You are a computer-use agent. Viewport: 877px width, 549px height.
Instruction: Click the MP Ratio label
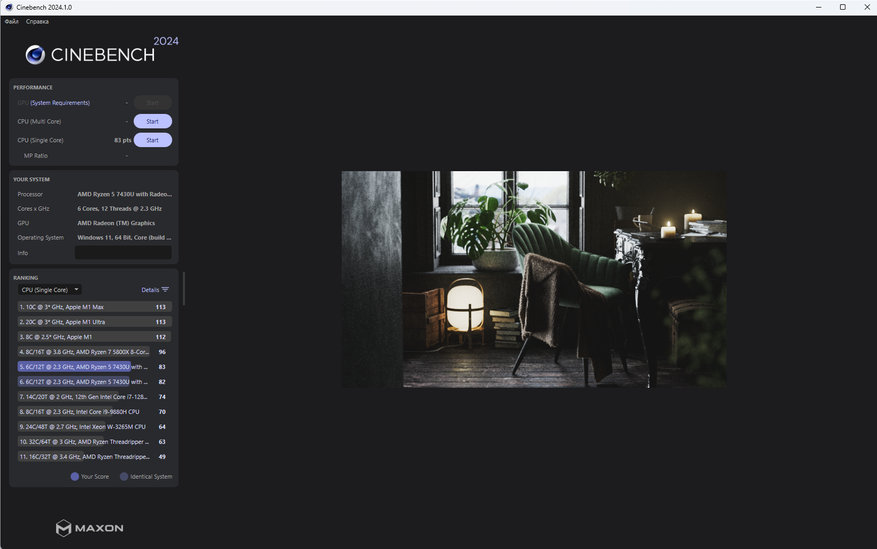click(36, 156)
